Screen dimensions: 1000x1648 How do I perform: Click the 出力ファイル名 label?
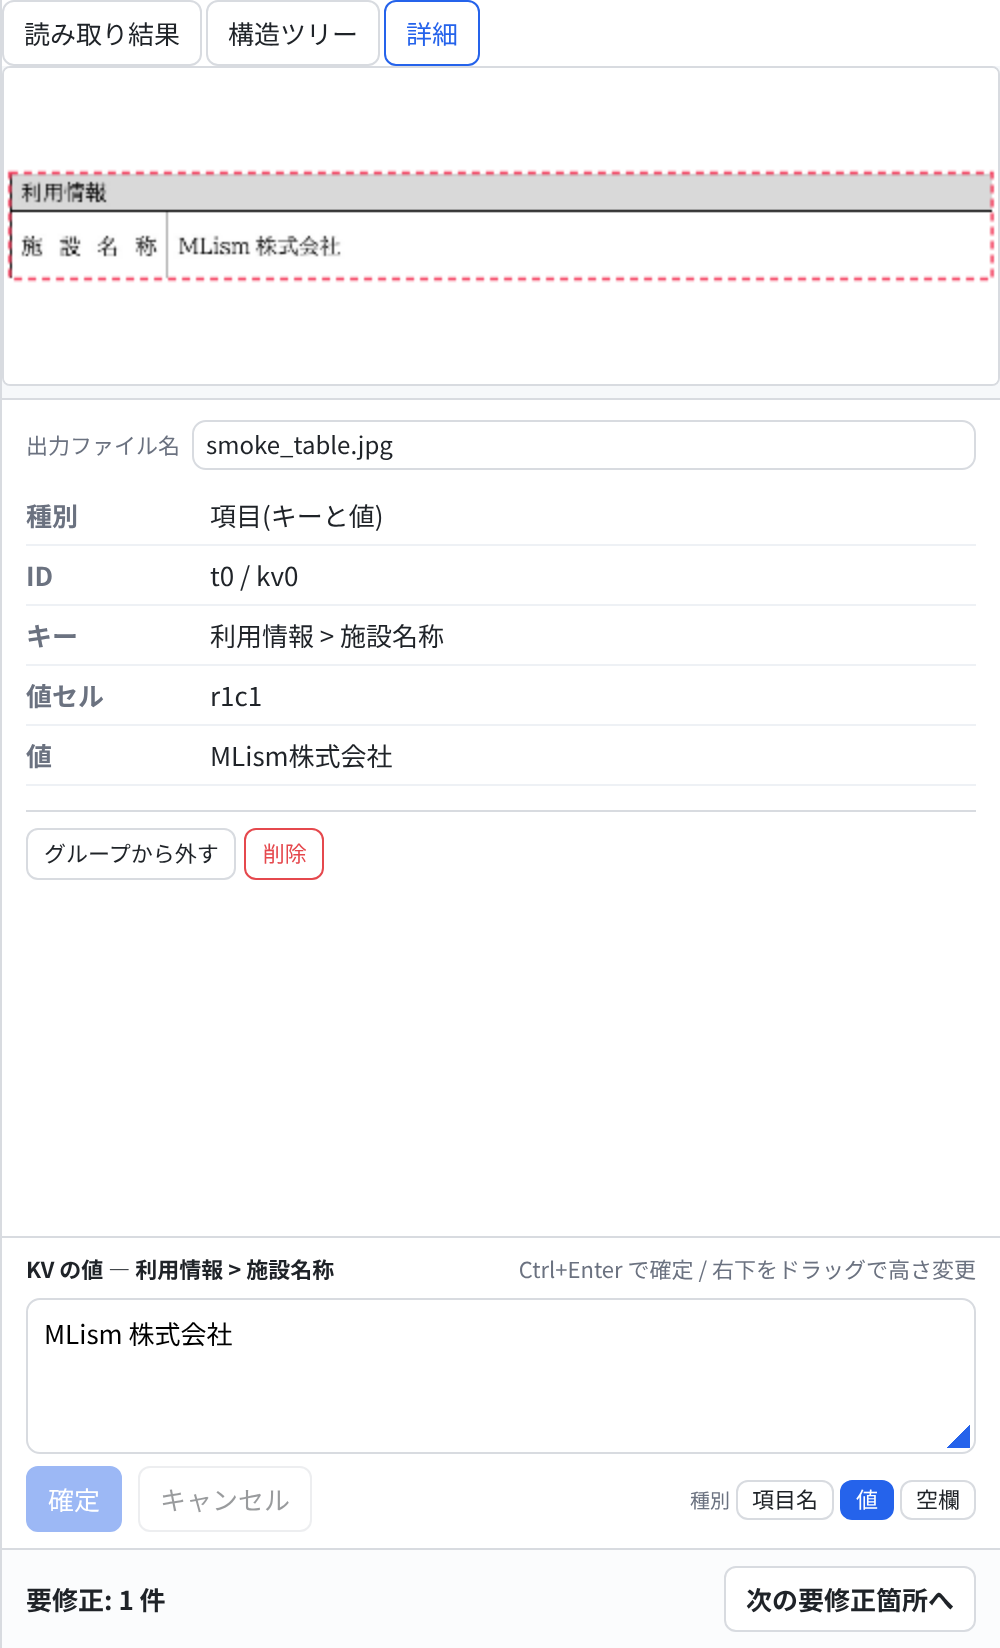point(103,446)
